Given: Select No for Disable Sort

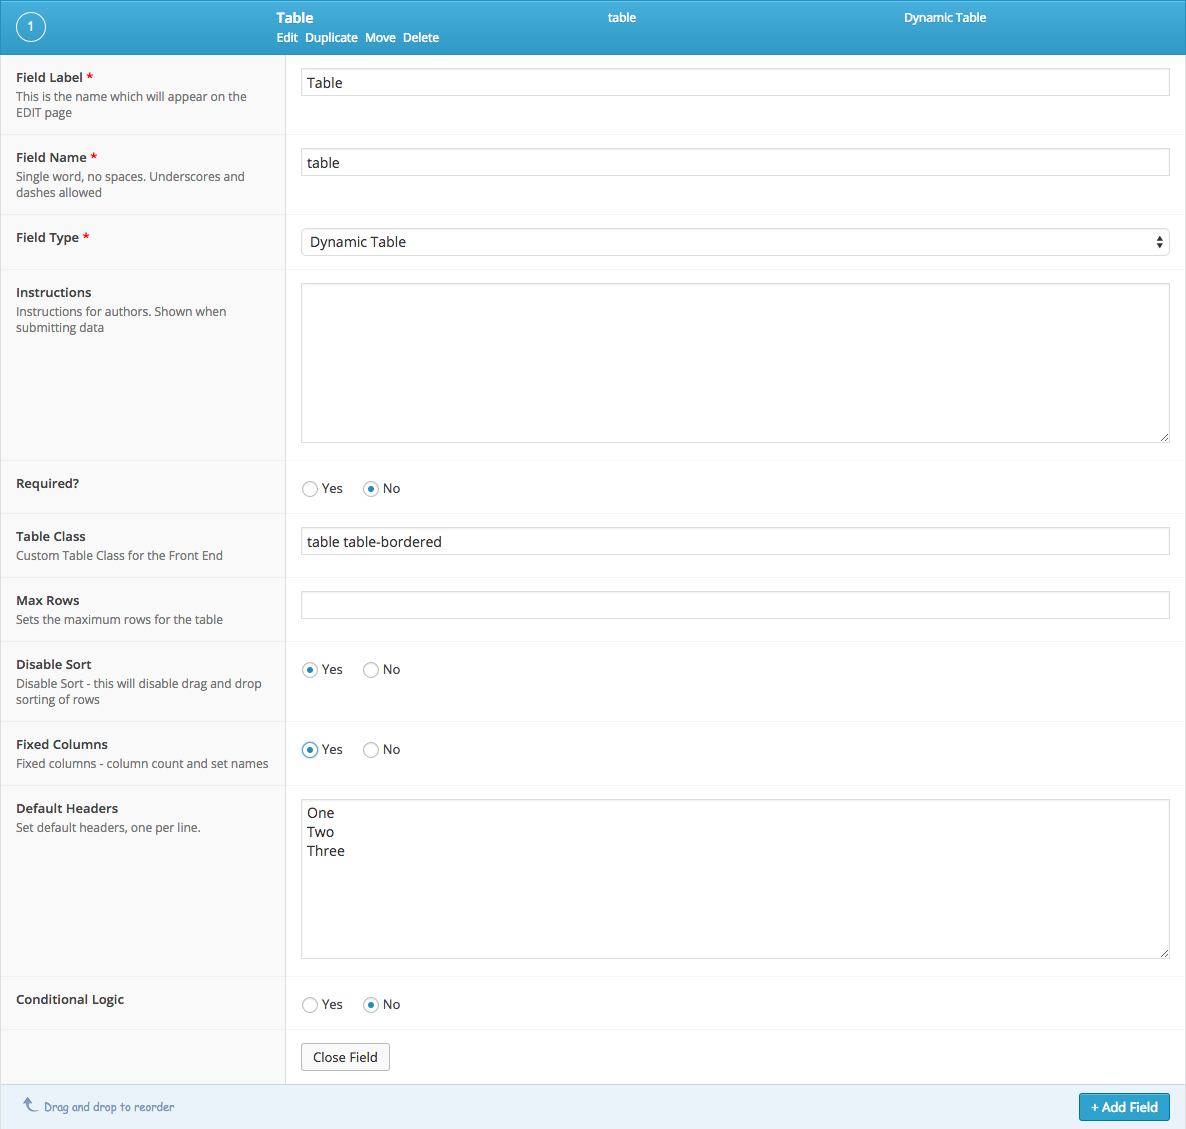Looking at the screenshot, I should click(x=371, y=670).
